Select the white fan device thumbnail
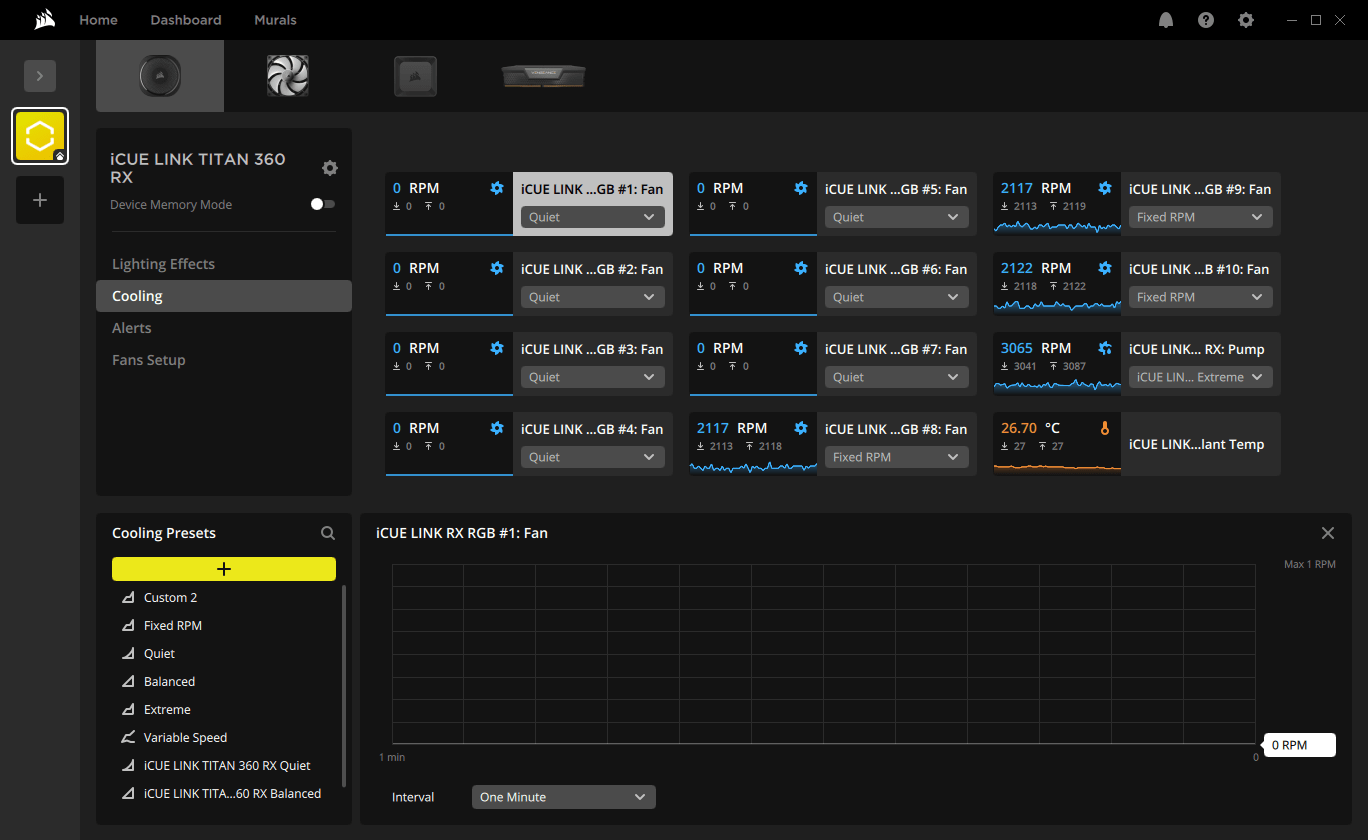Image resolution: width=1368 pixels, height=840 pixels. [288, 76]
